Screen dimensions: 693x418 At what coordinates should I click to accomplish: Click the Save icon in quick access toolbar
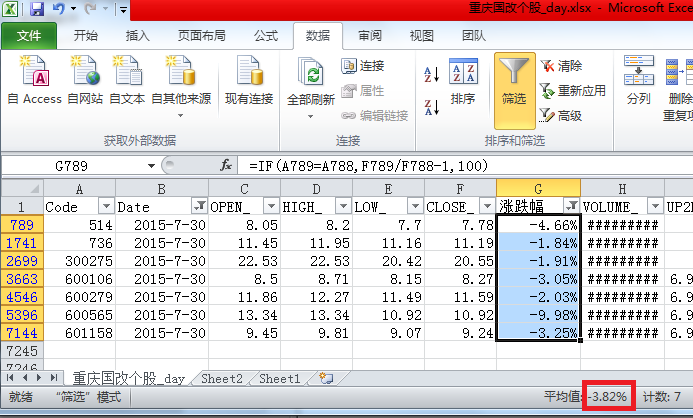point(37,10)
